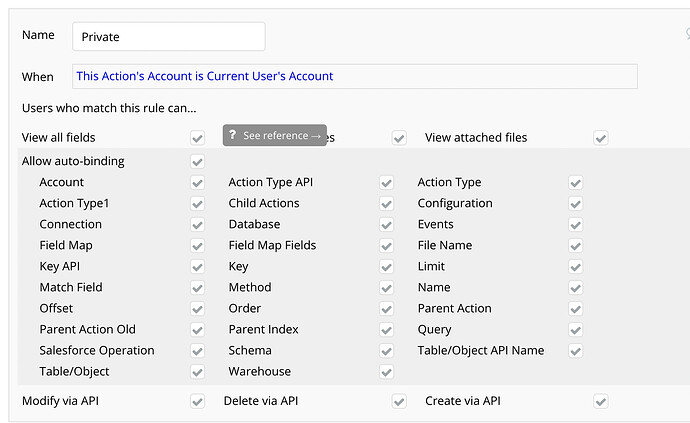This screenshot has width=690, height=423.
Task: Toggle the Parent Index checkbox
Action: pos(386,330)
